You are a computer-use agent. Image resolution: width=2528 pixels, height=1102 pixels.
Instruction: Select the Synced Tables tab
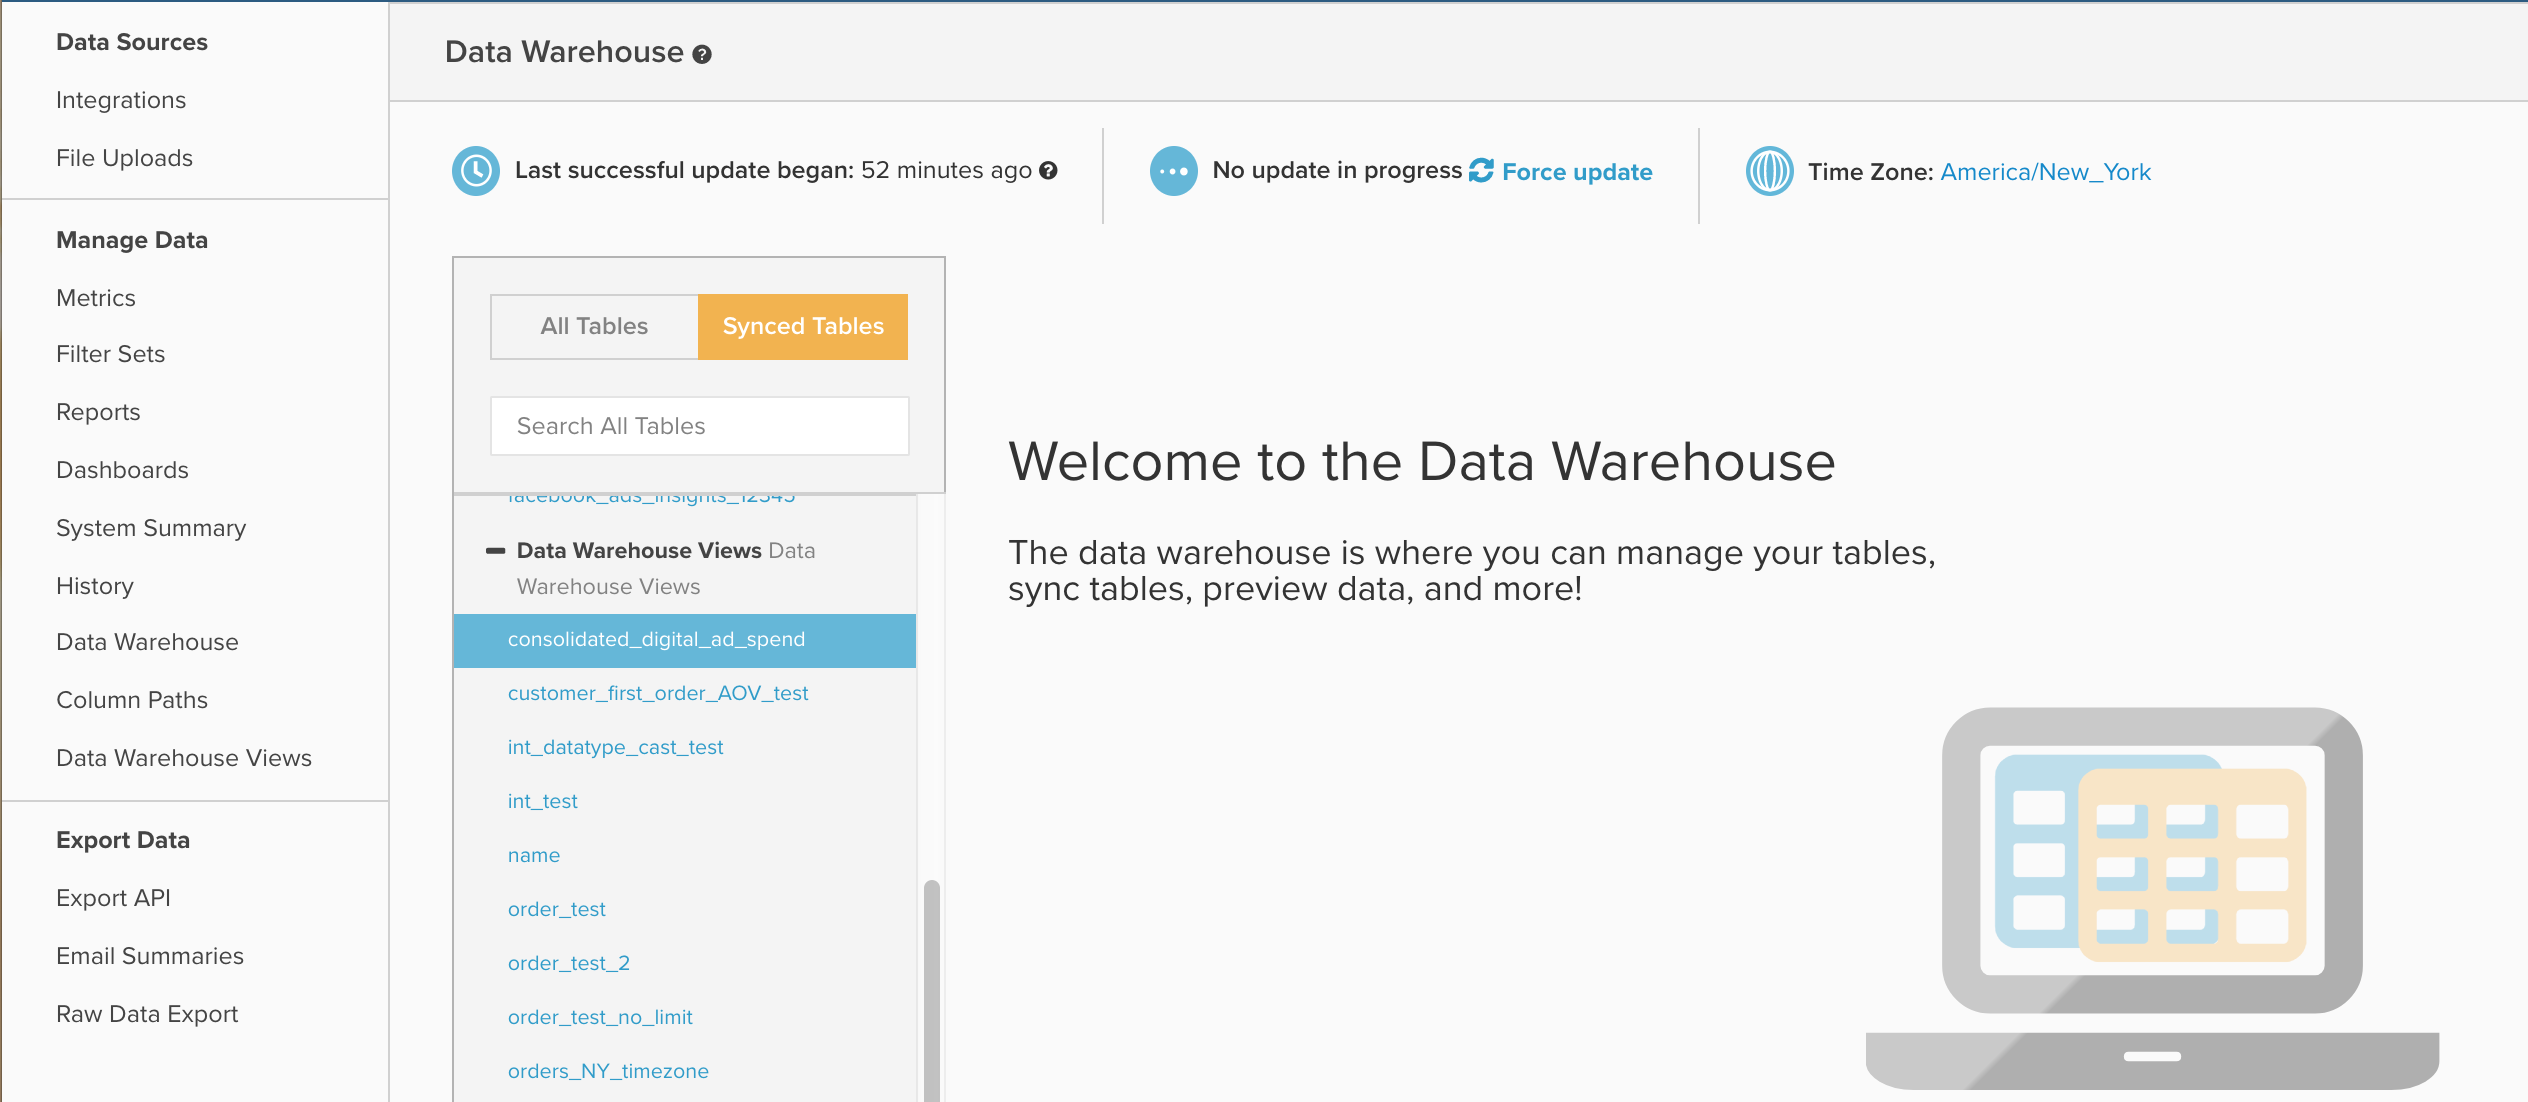(x=803, y=327)
